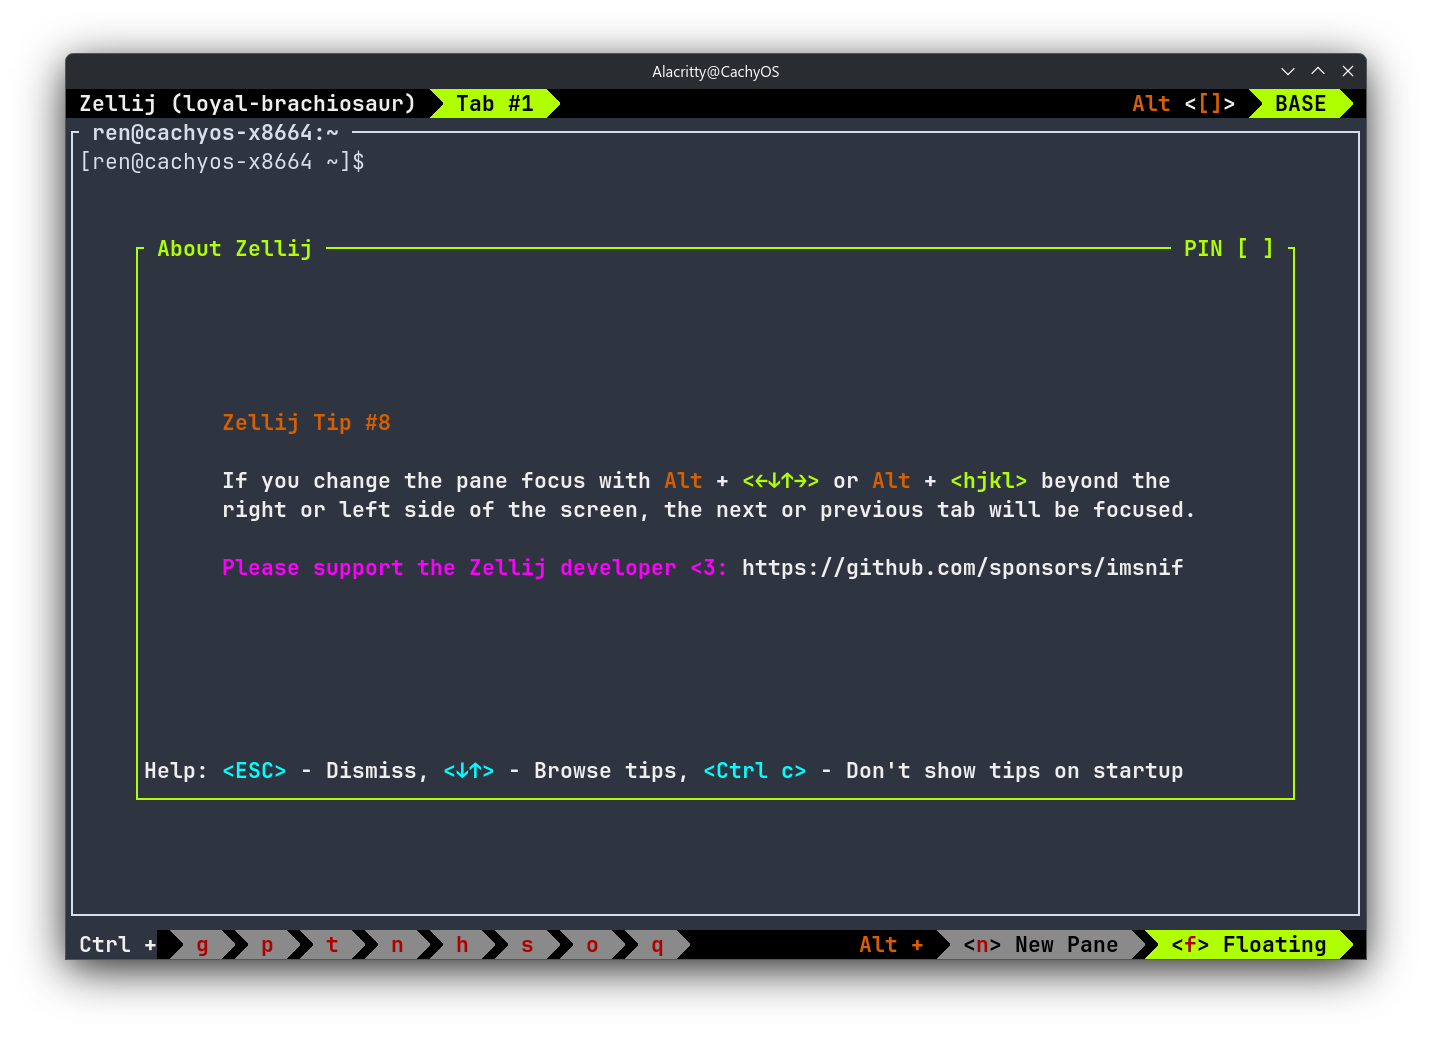Image resolution: width=1432 pixels, height=1037 pixels.
Task: Activate the 's' search mode key segment
Action: pyautogui.click(x=527, y=945)
